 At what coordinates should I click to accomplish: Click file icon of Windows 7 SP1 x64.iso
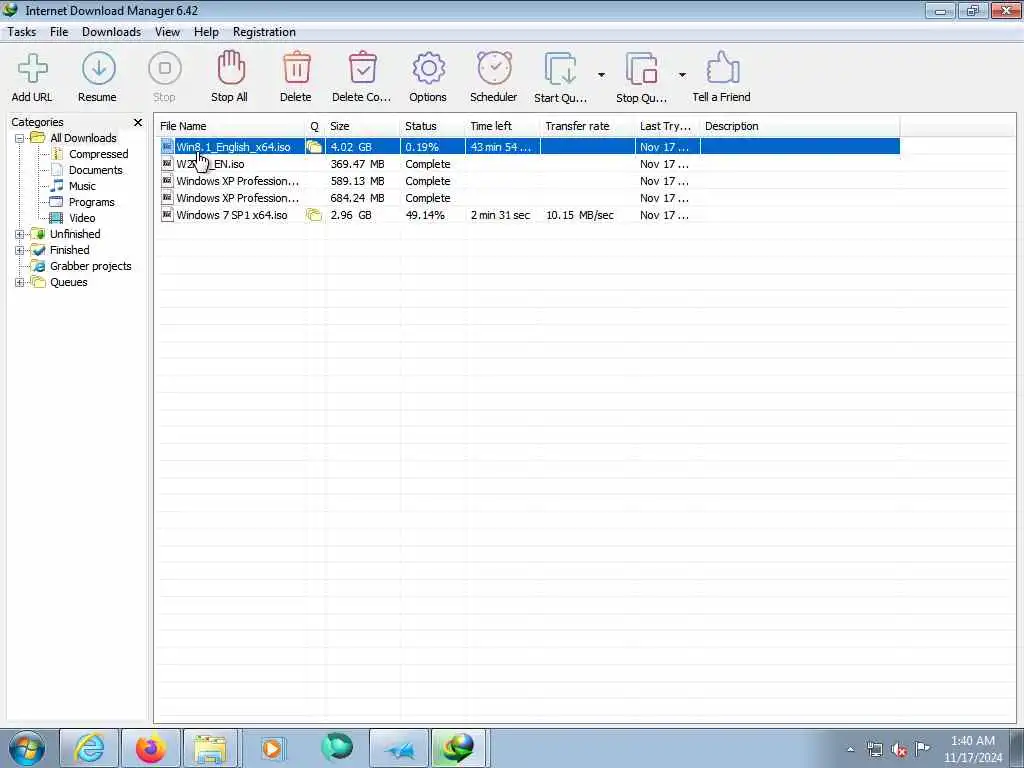click(167, 215)
